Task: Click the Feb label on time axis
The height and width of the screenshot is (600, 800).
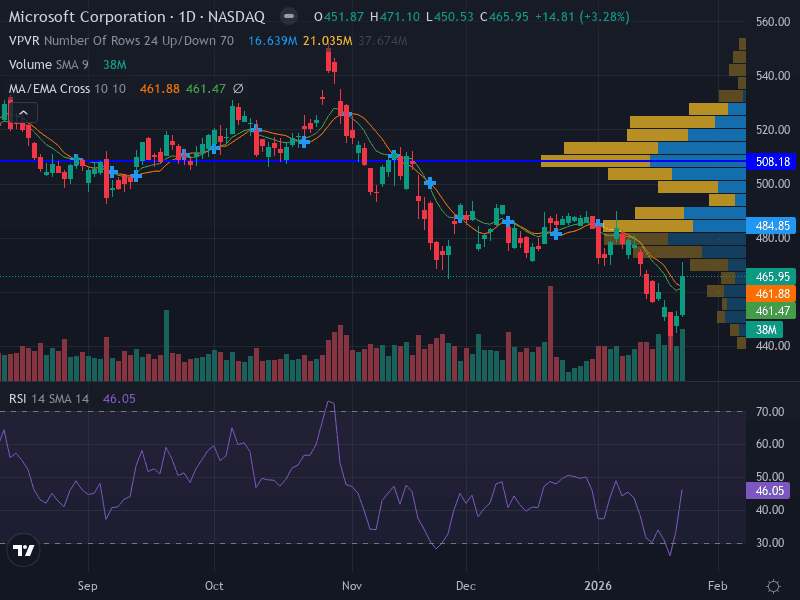Action: [718, 586]
